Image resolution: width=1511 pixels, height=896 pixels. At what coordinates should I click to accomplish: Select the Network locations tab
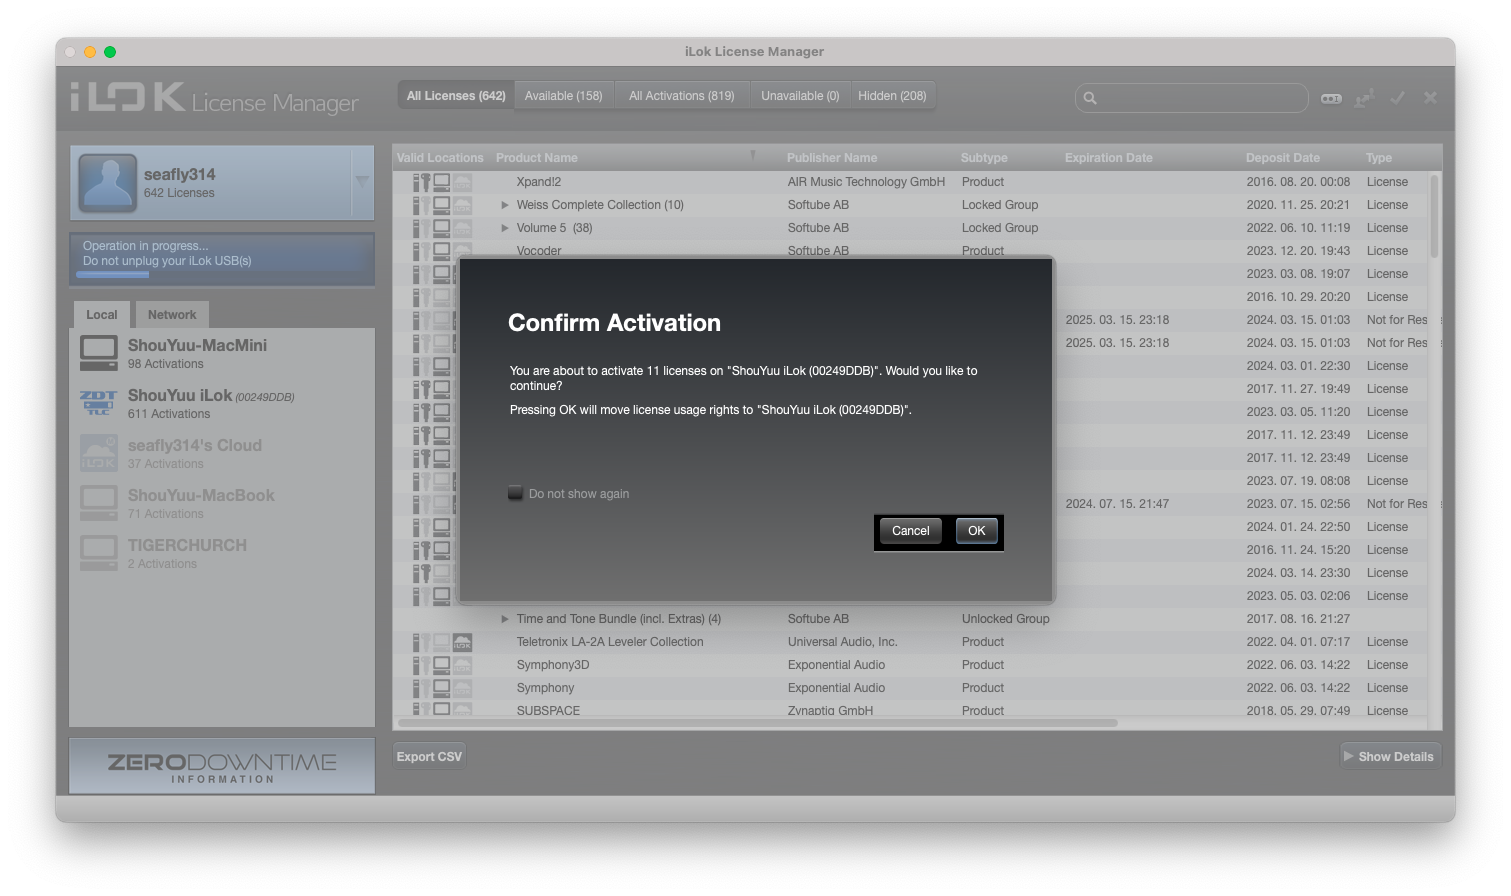click(172, 315)
